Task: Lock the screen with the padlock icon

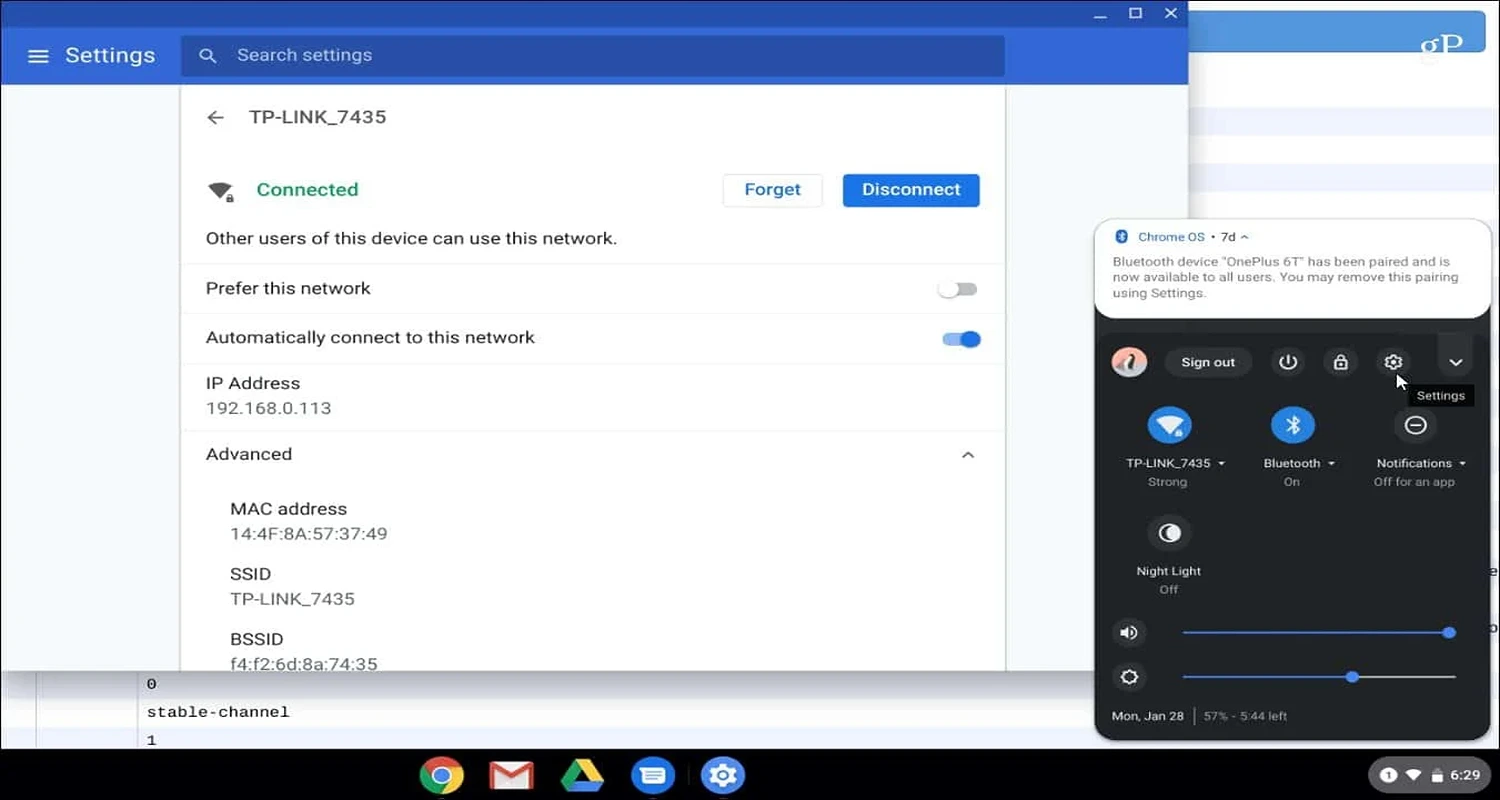Action: click(1340, 362)
